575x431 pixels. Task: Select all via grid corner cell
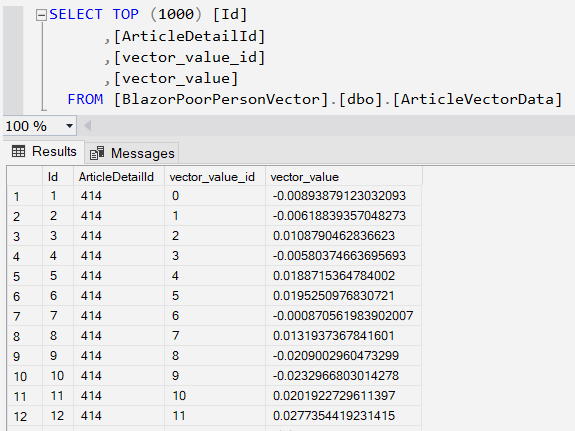tap(25, 177)
